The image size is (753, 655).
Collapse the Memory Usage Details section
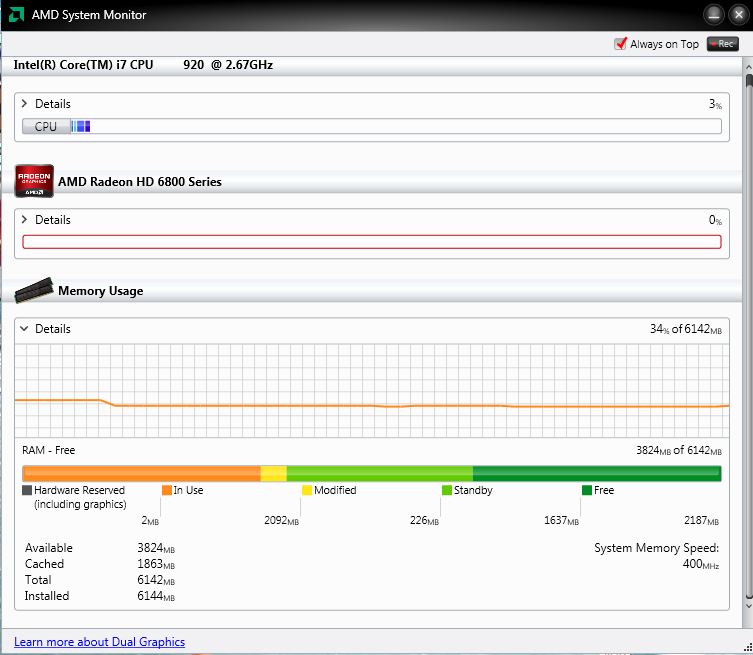click(24, 328)
